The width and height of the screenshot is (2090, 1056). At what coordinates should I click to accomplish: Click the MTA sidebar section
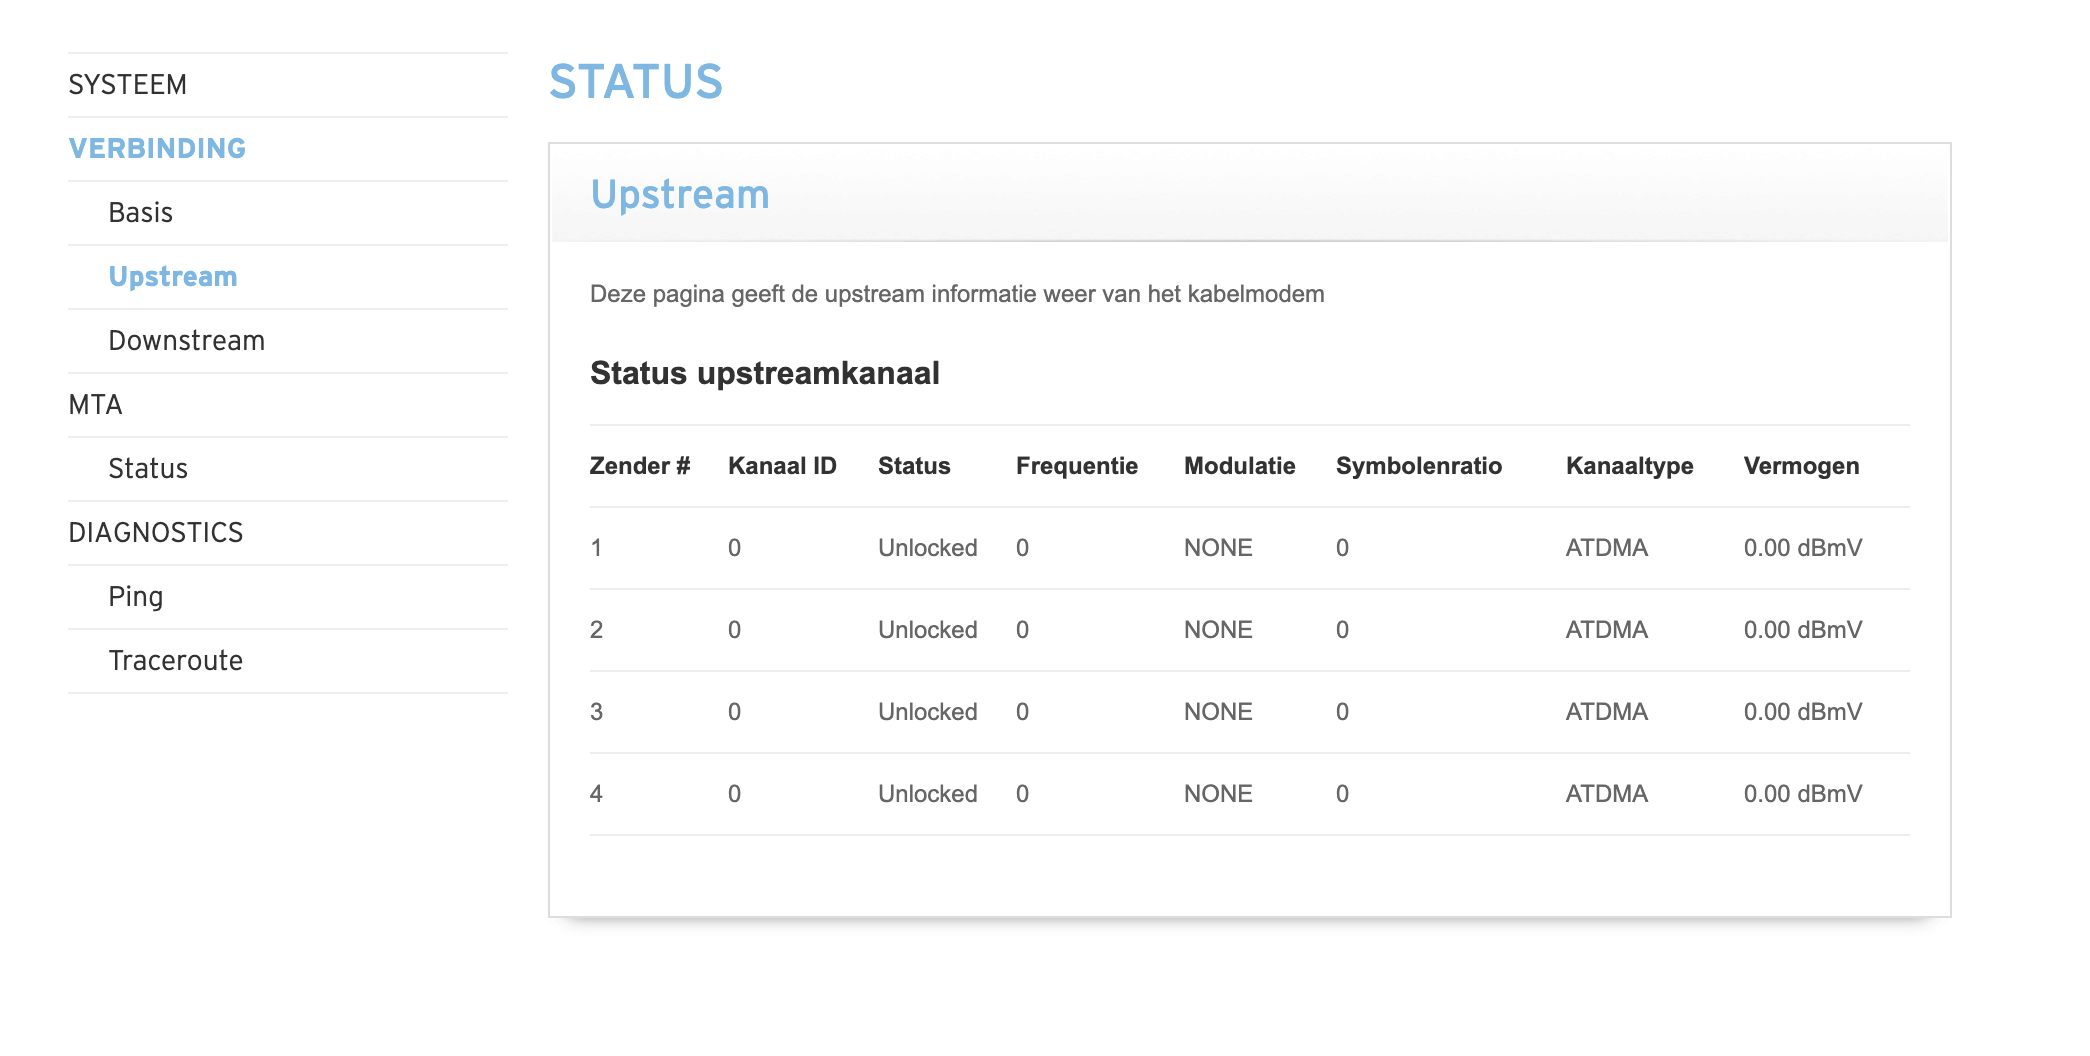pyautogui.click(x=95, y=405)
